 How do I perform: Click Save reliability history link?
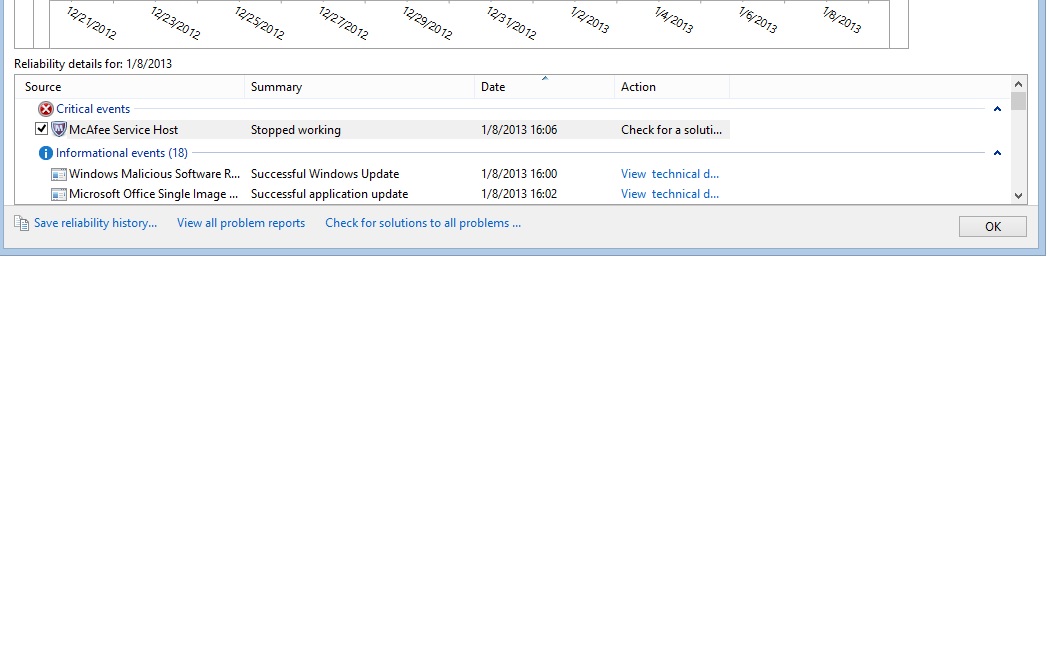coord(95,223)
